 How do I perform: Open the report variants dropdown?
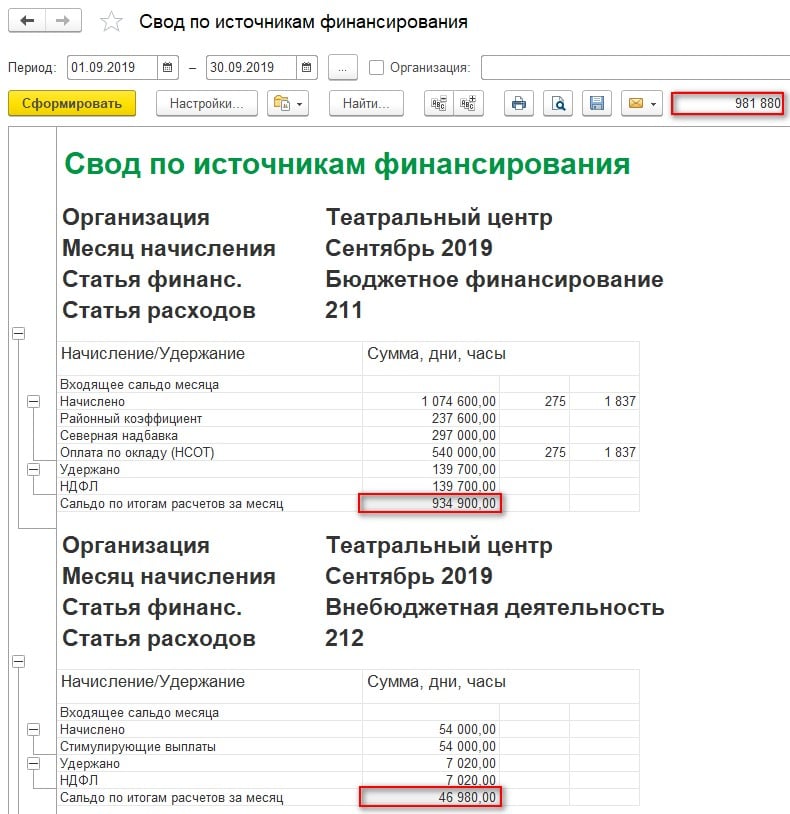(x=288, y=103)
